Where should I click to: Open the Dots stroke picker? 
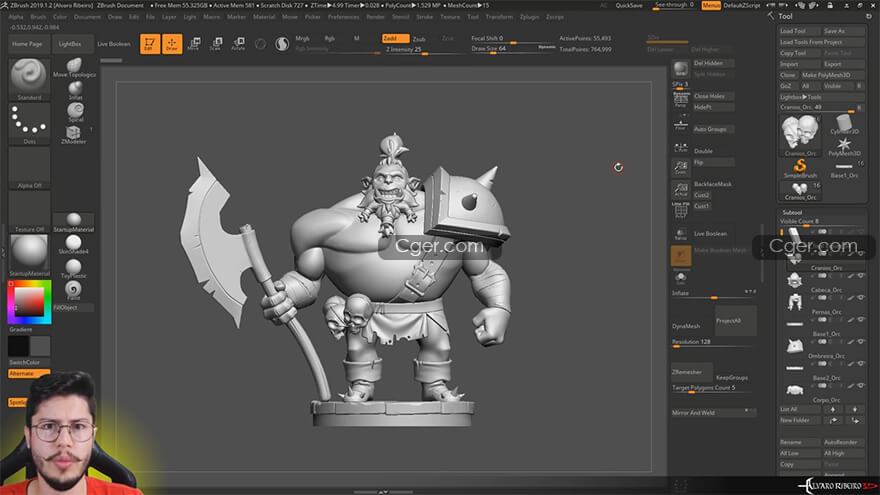click(29, 123)
